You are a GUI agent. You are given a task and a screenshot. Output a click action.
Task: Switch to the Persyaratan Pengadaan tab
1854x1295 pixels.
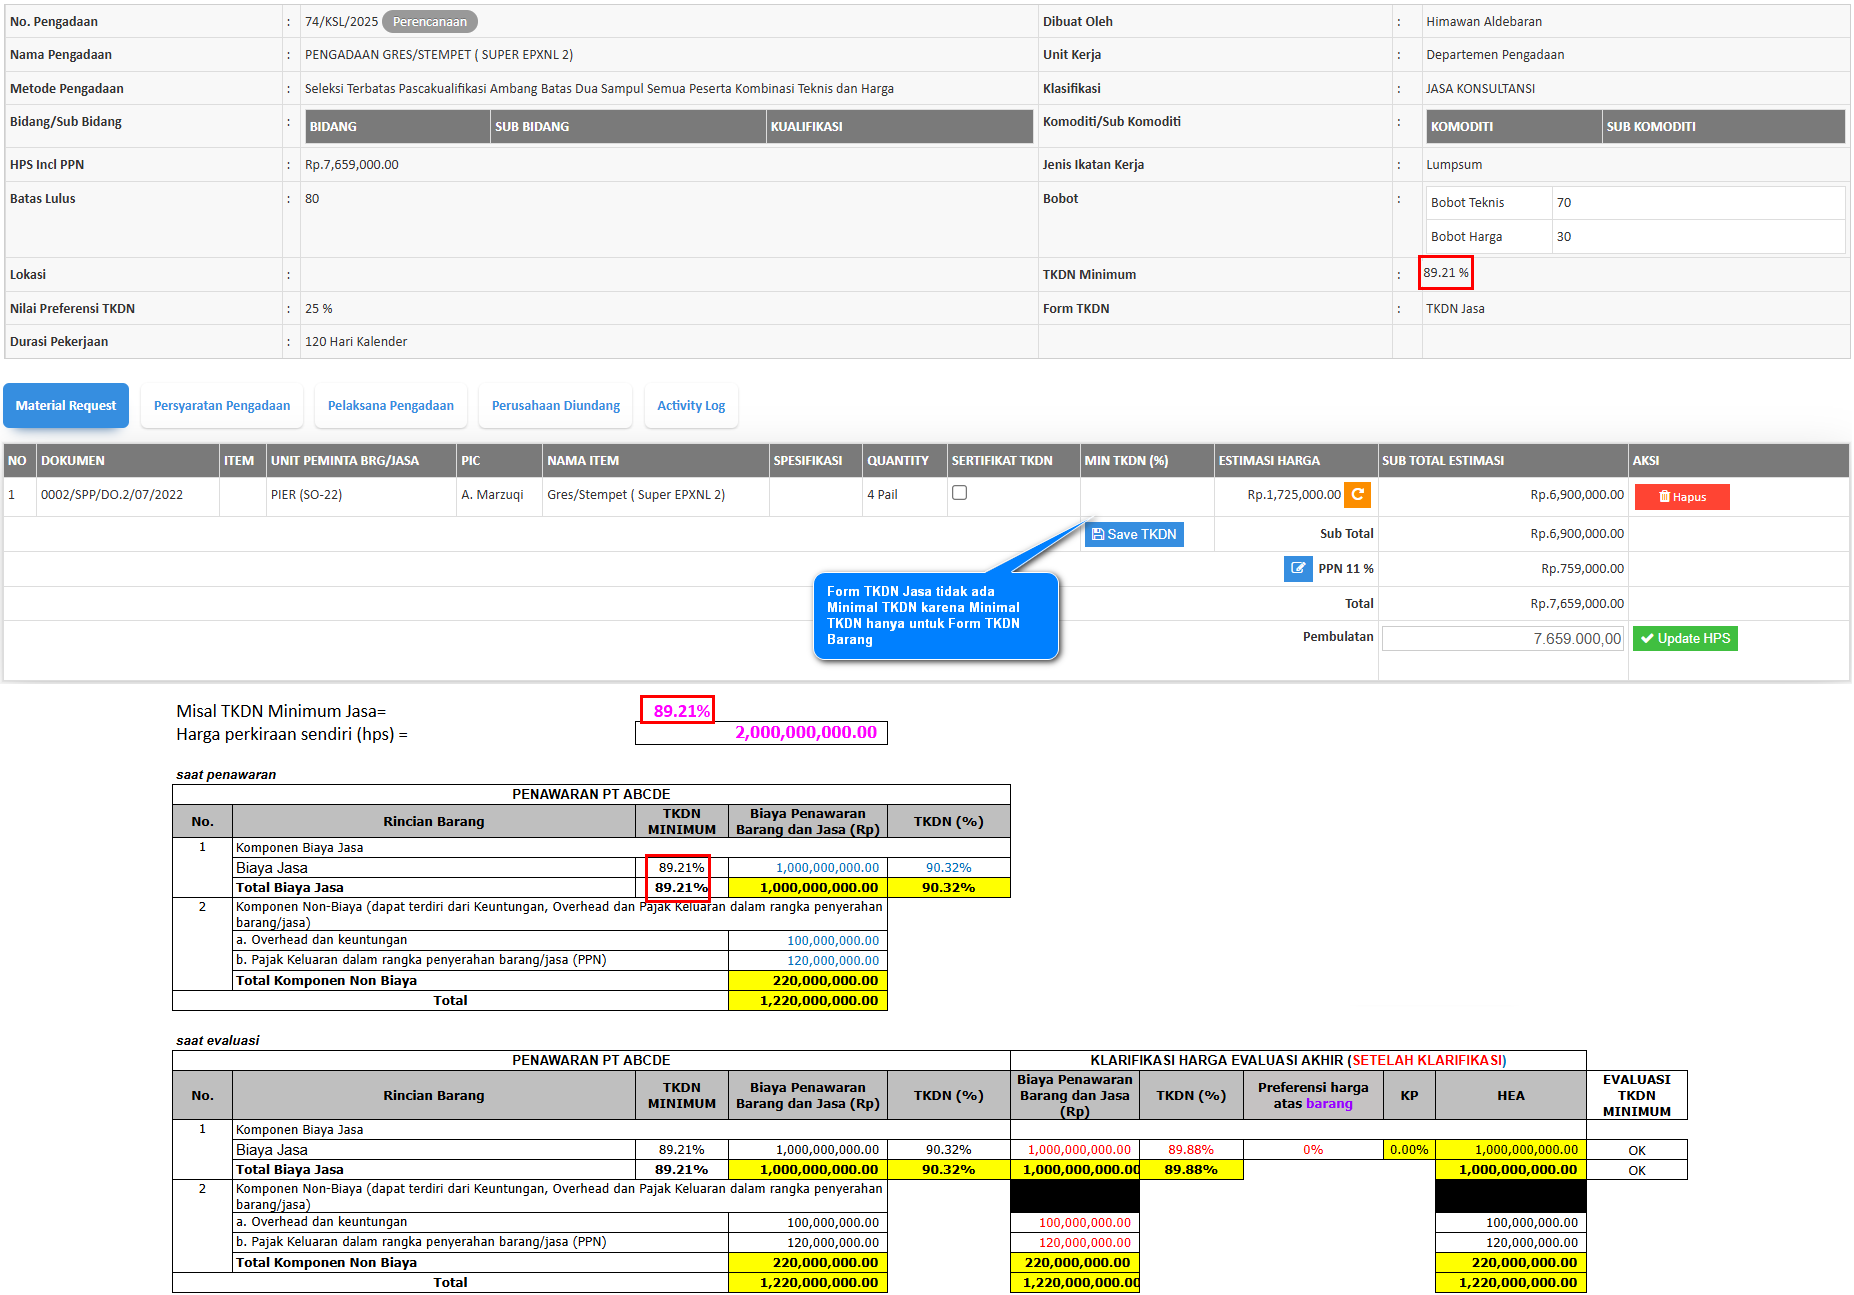[222, 406]
